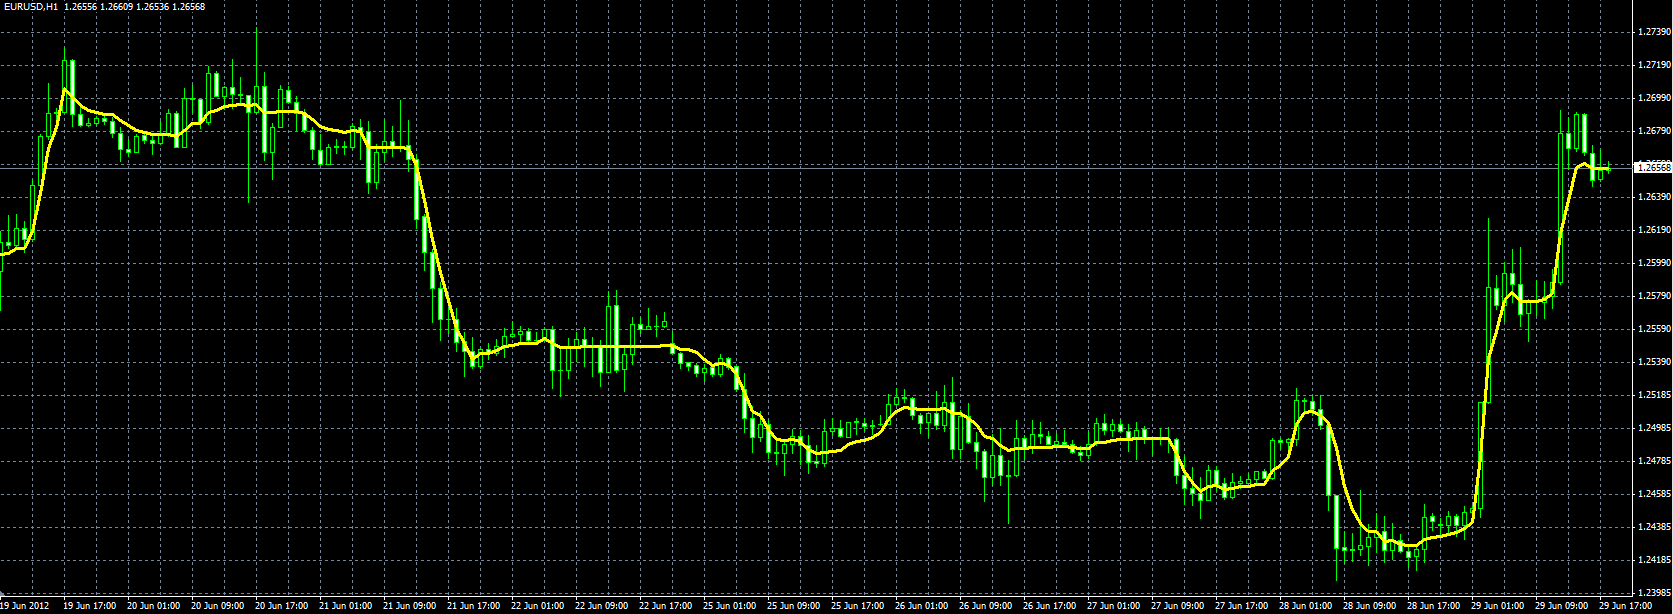Screen dimensions: 1673x614
Task: Click the high price 1.26609 in chart header
Action: pyautogui.click(x=115, y=7)
